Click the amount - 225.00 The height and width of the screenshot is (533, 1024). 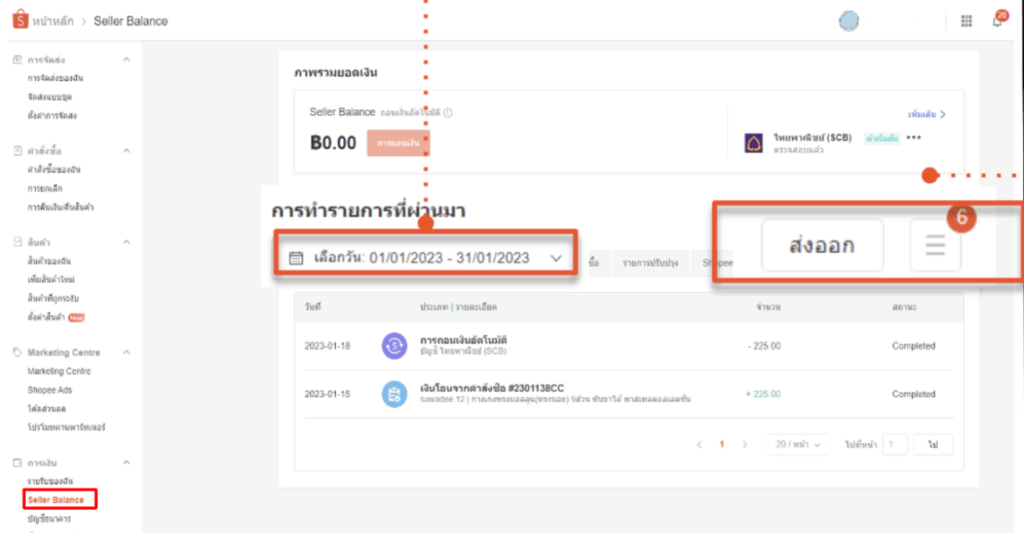click(764, 346)
